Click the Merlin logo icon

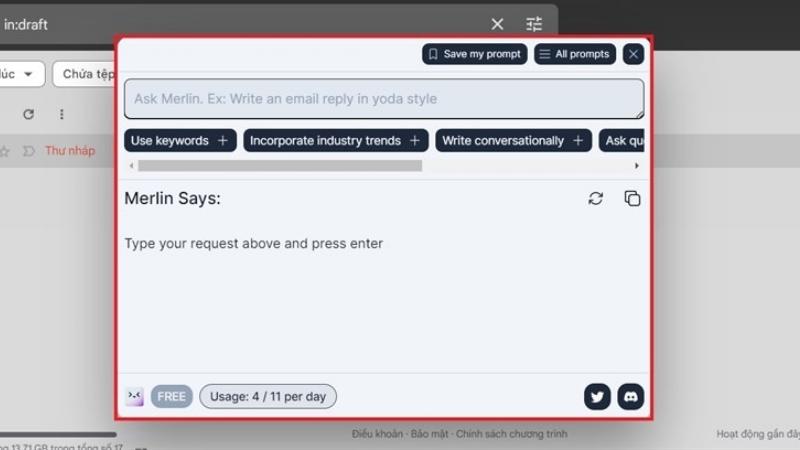135,396
